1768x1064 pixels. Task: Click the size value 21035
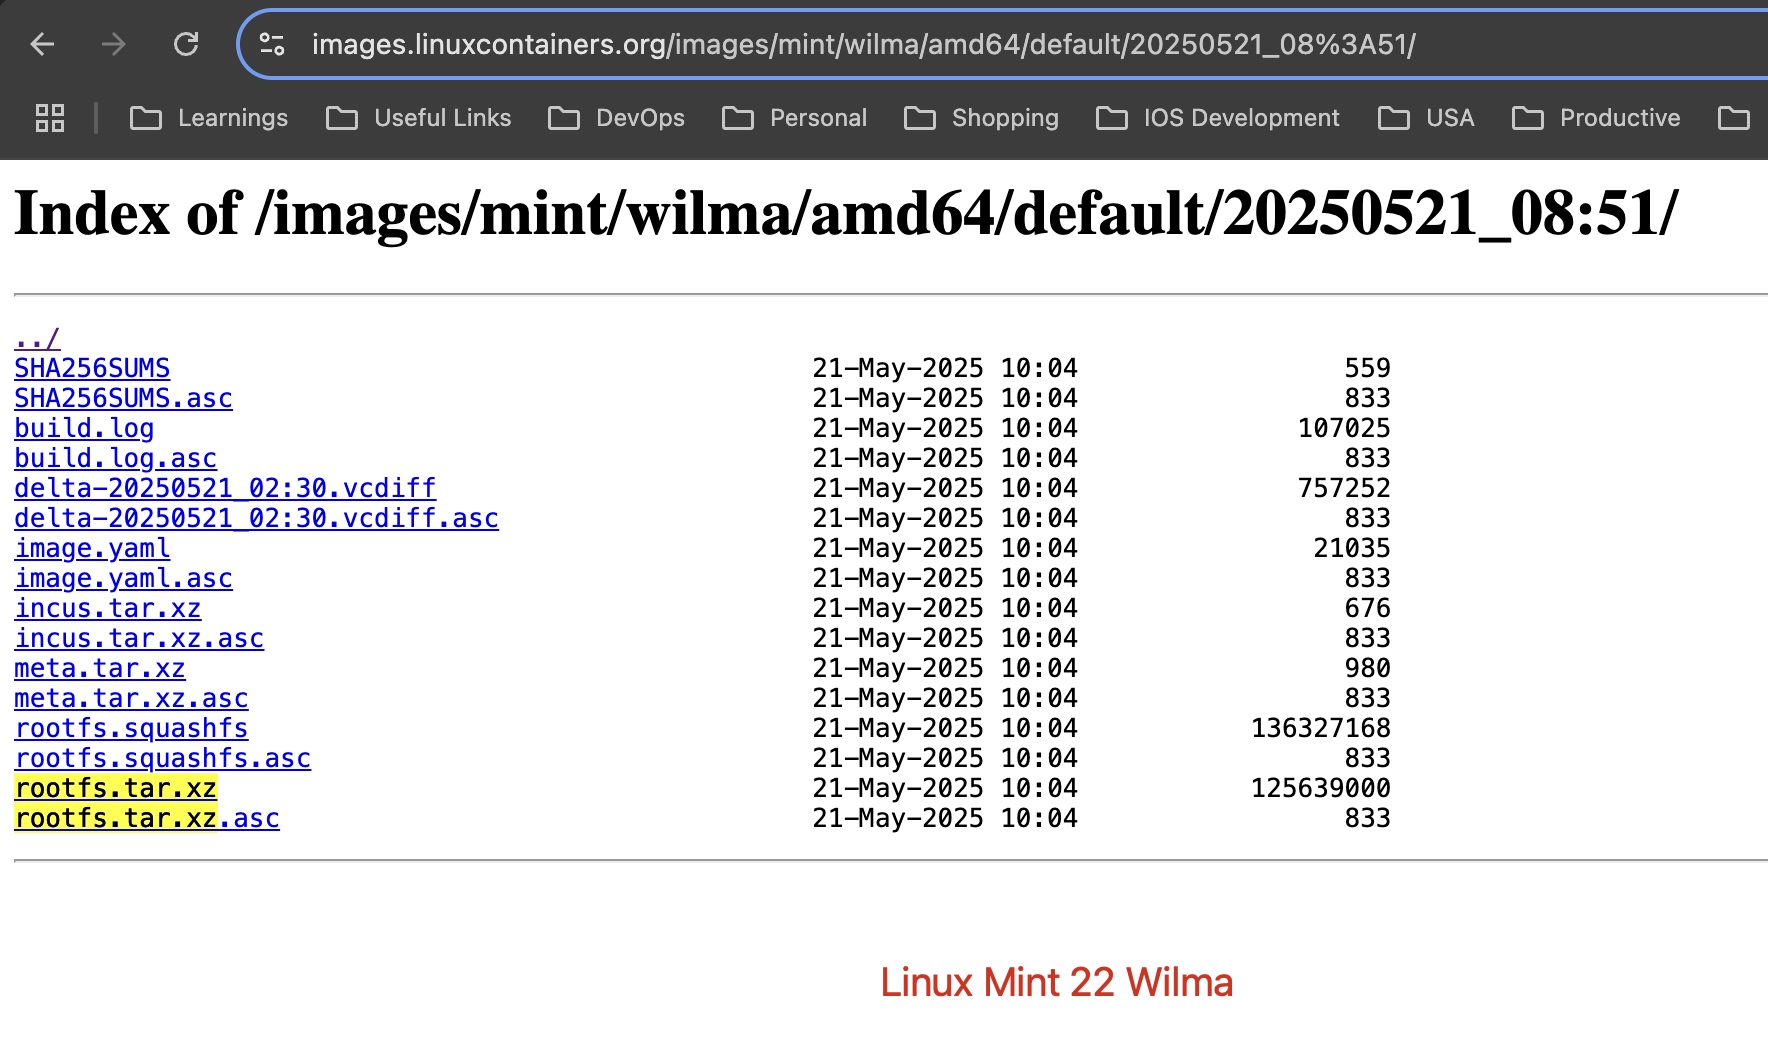pos(1352,548)
